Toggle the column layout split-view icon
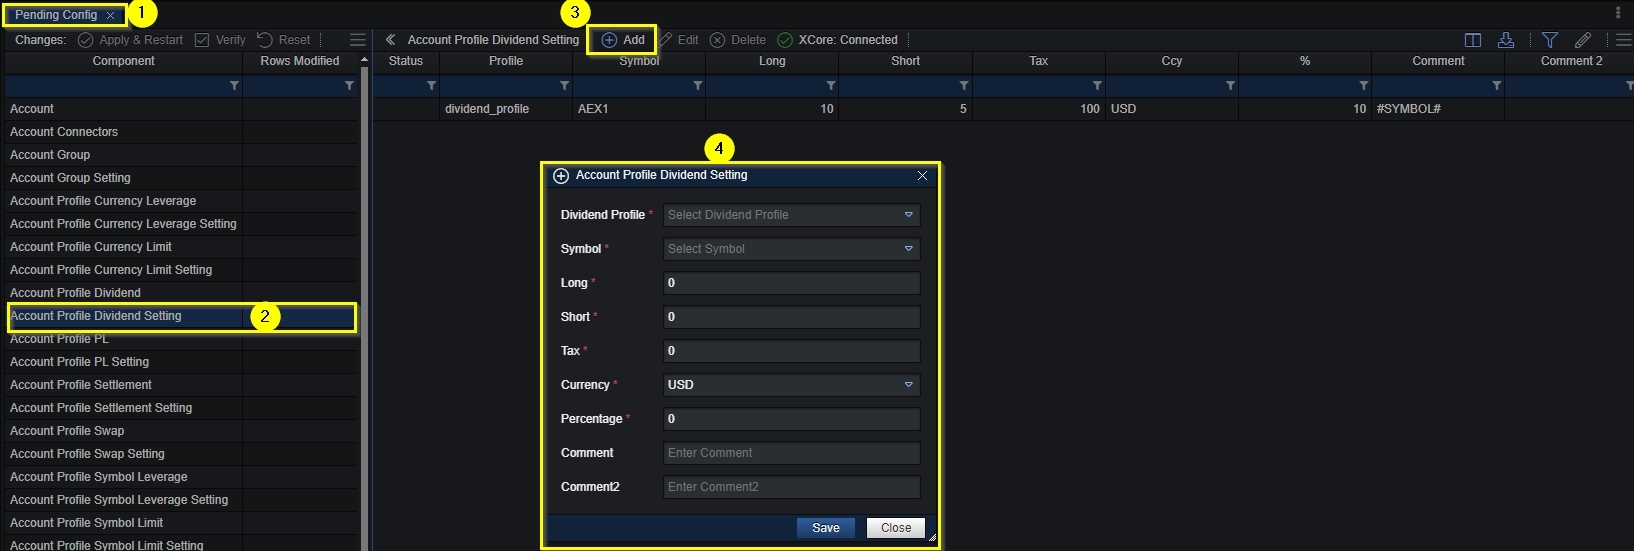The width and height of the screenshot is (1634, 551). tap(1473, 40)
